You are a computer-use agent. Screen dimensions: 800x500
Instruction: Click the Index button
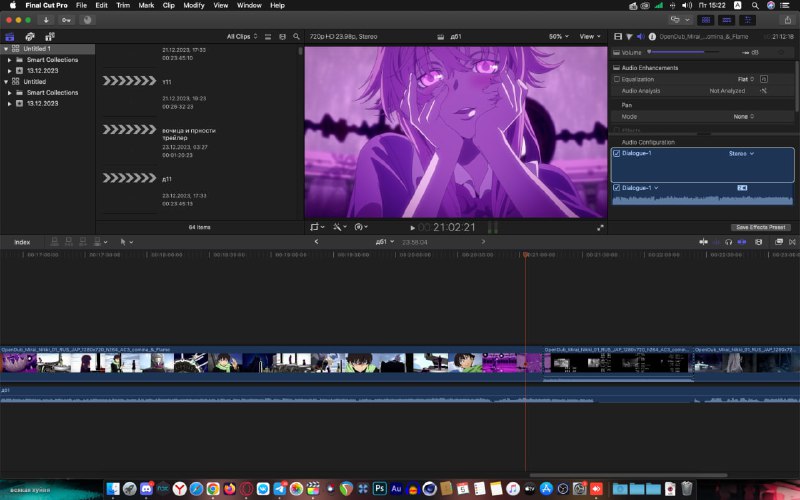pos(22,242)
